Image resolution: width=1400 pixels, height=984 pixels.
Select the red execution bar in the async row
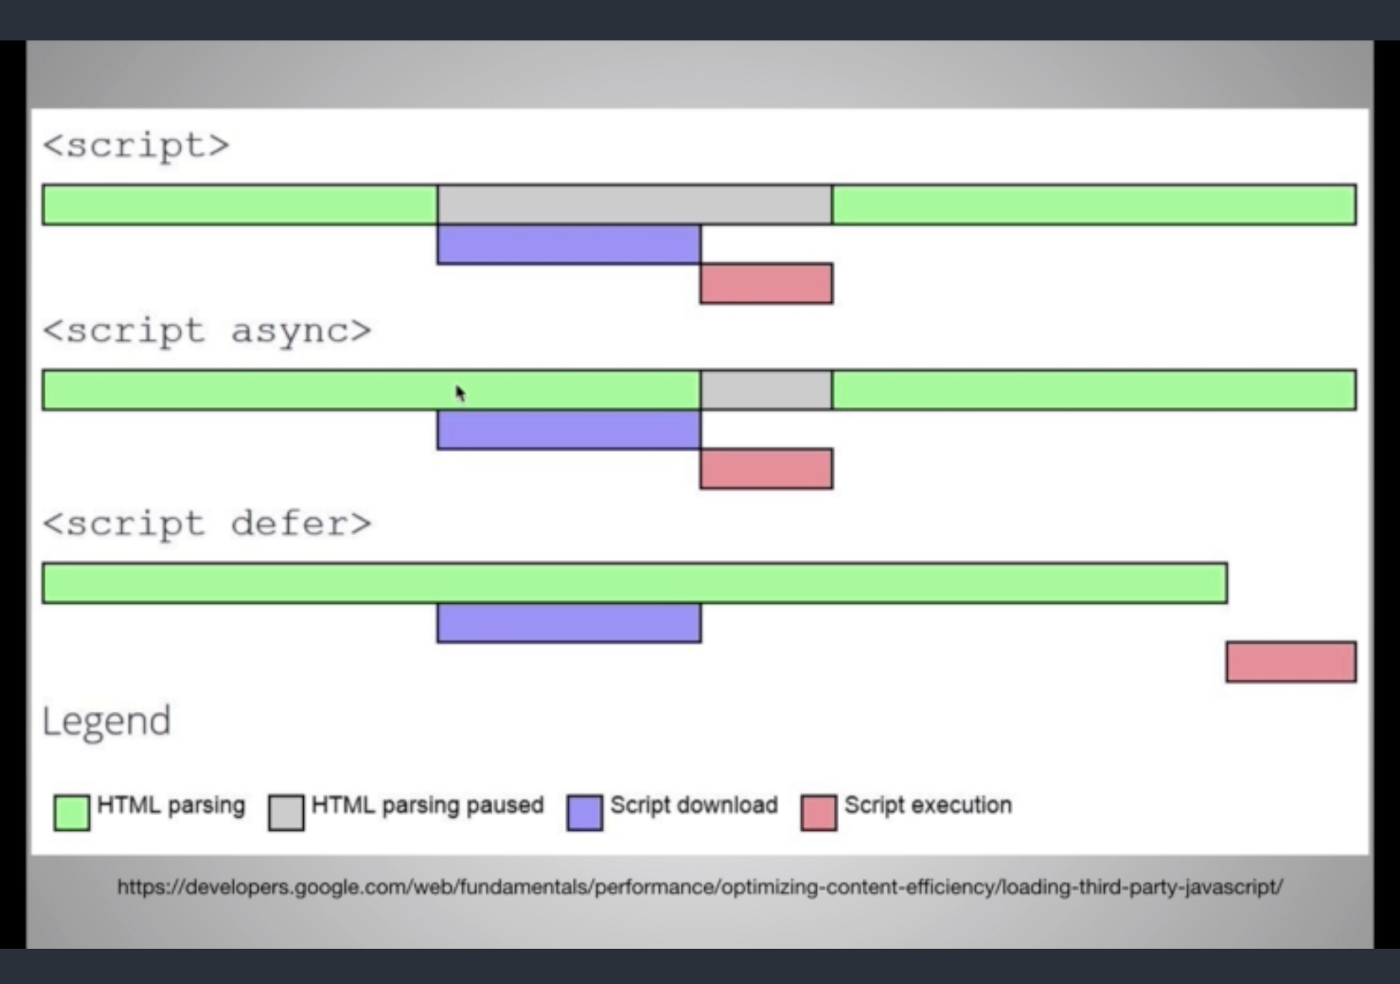(x=766, y=469)
